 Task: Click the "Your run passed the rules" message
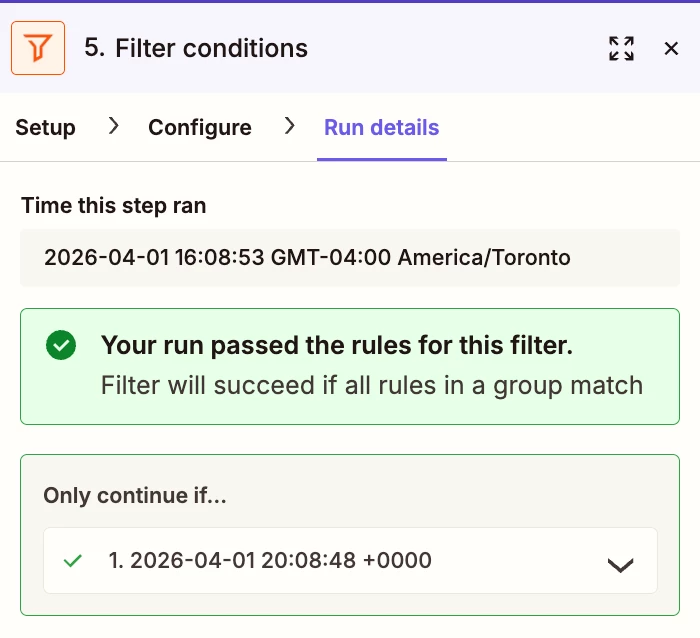click(337, 346)
